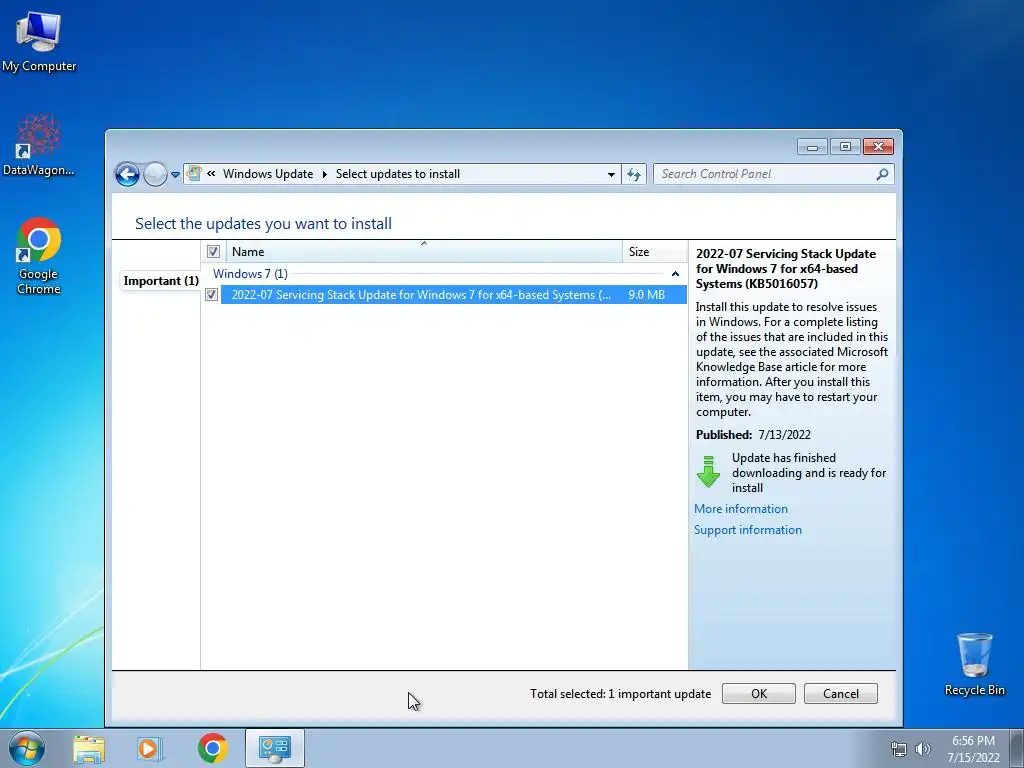Sort by the Size column header

[654, 251]
